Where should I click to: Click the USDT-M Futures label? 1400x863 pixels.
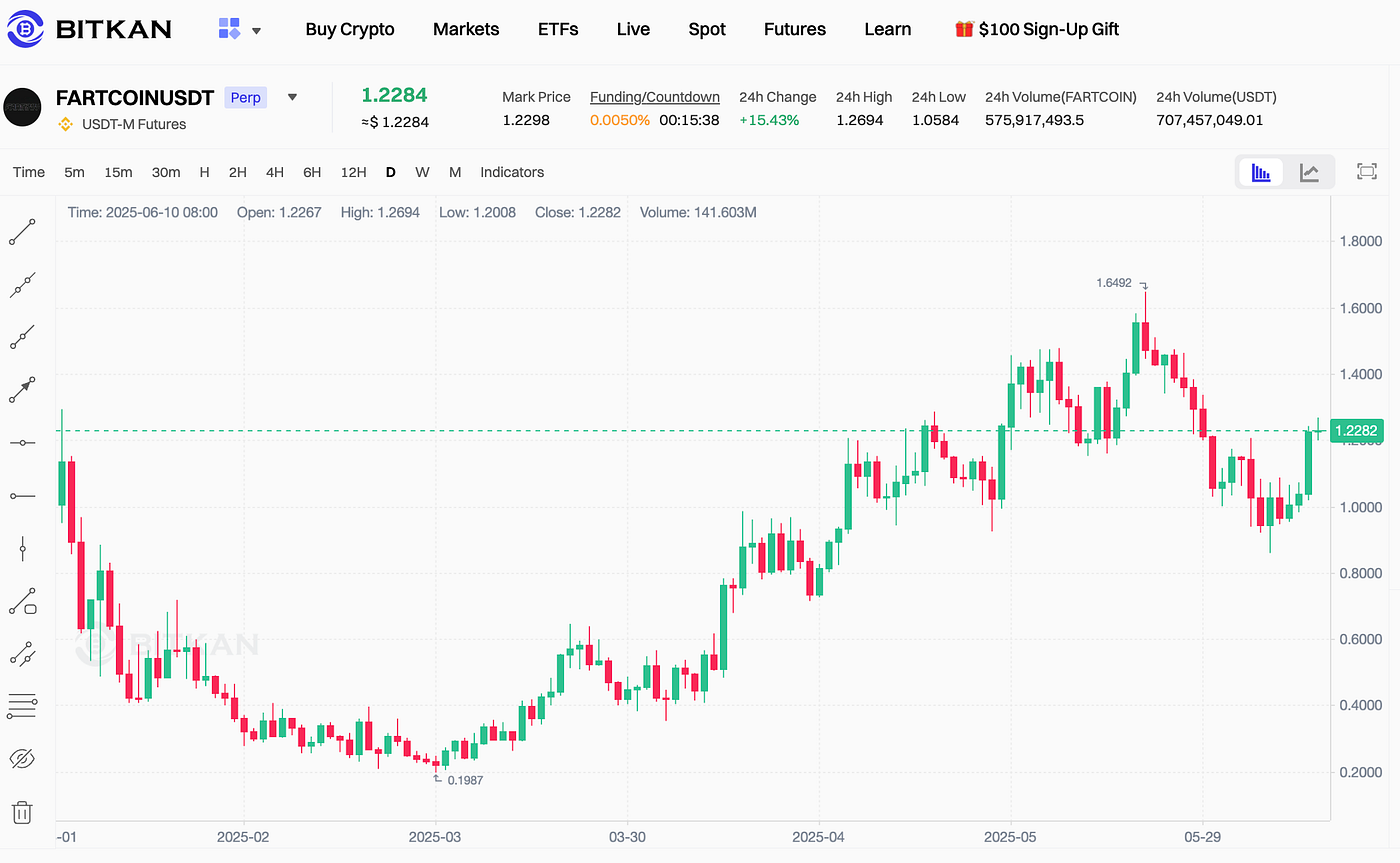point(134,124)
